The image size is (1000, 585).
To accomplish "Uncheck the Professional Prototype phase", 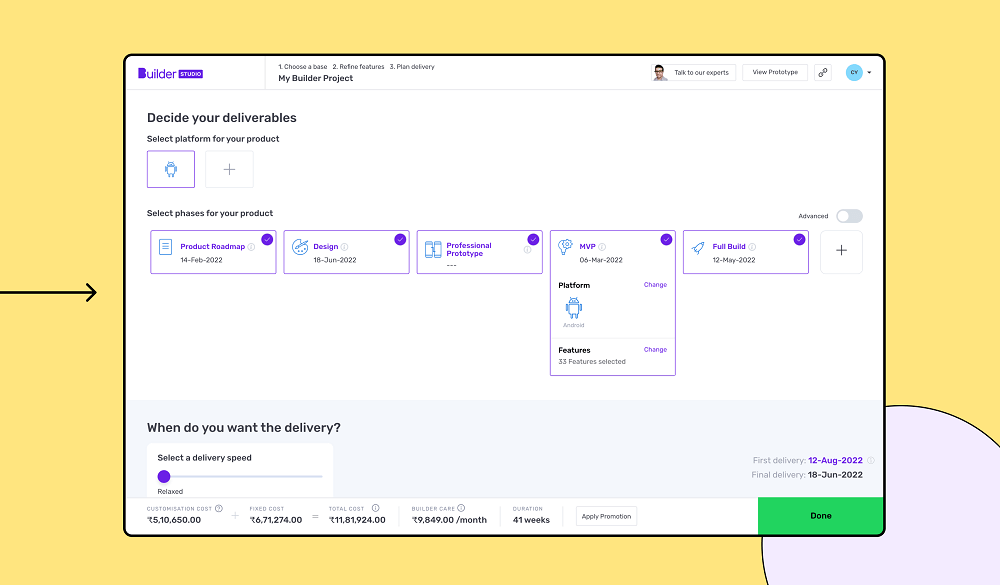I will (533, 239).
